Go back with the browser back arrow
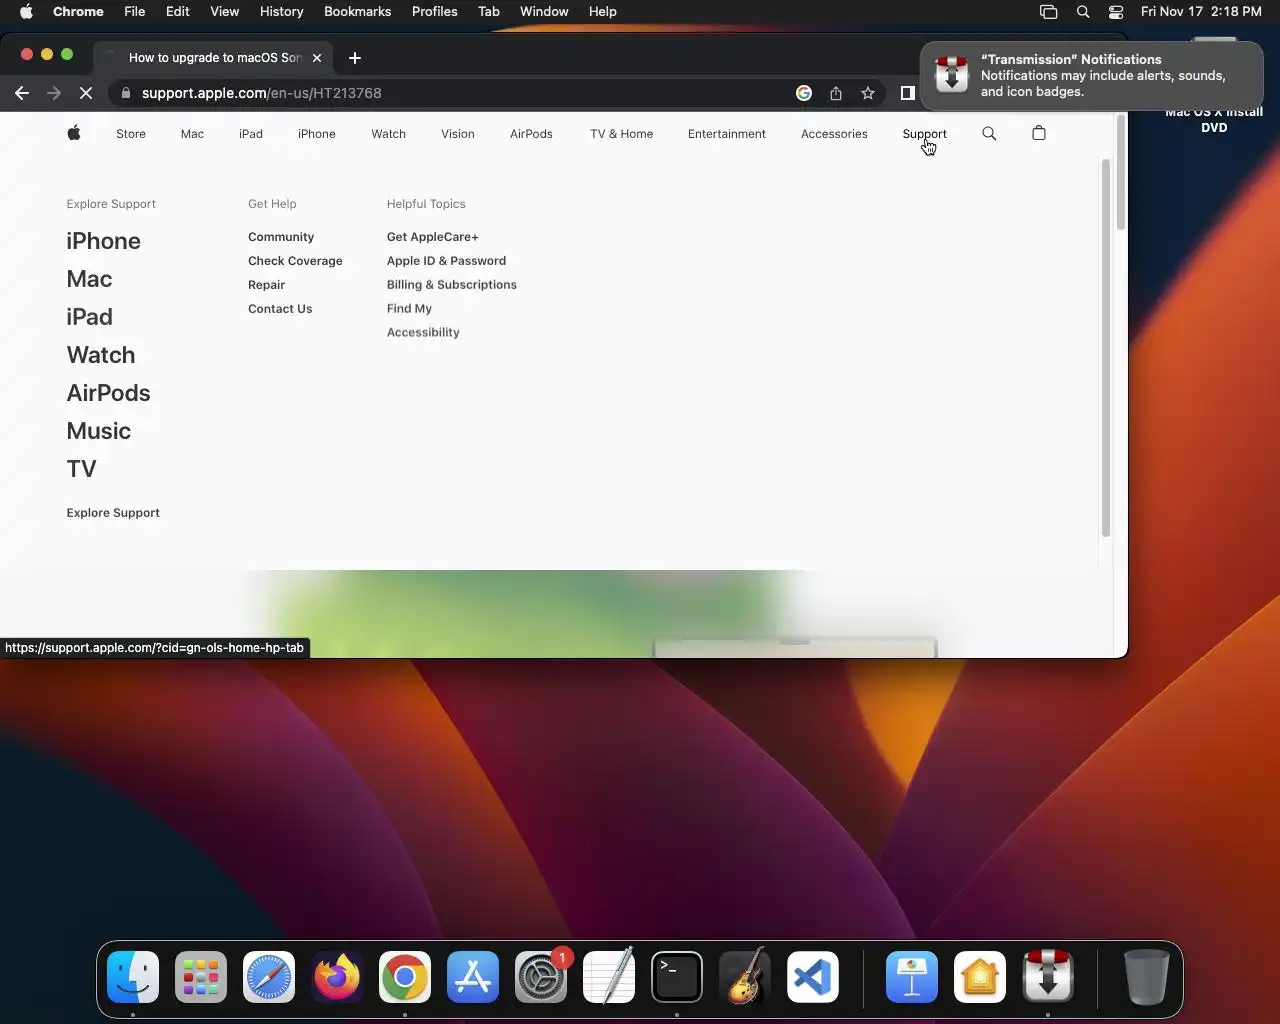The width and height of the screenshot is (1280, 1024). tap(22, 93)
